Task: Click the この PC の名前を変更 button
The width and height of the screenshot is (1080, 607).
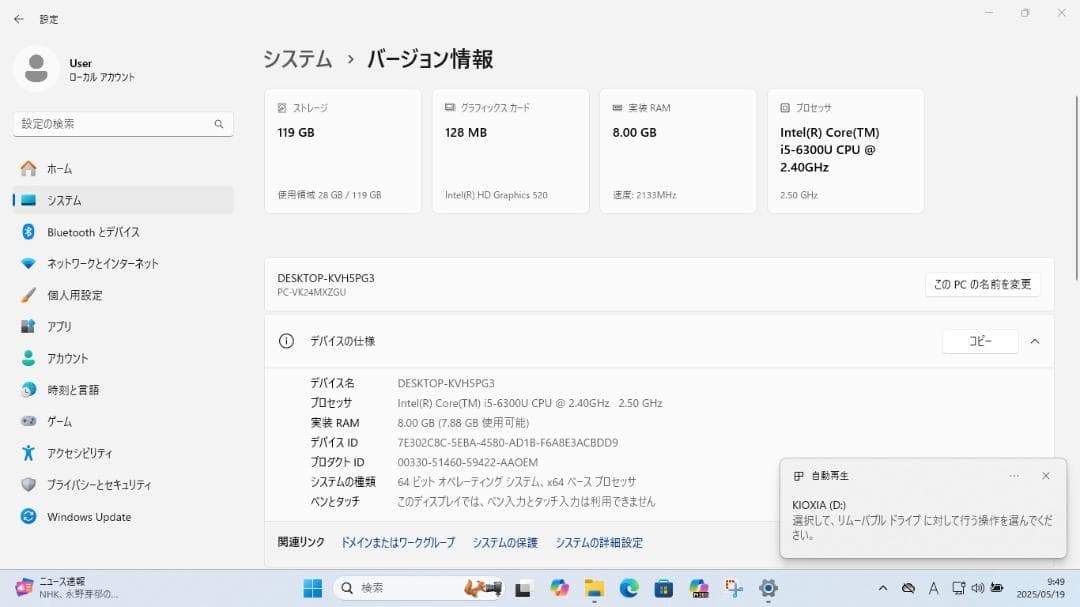Action: coord(982,284)
